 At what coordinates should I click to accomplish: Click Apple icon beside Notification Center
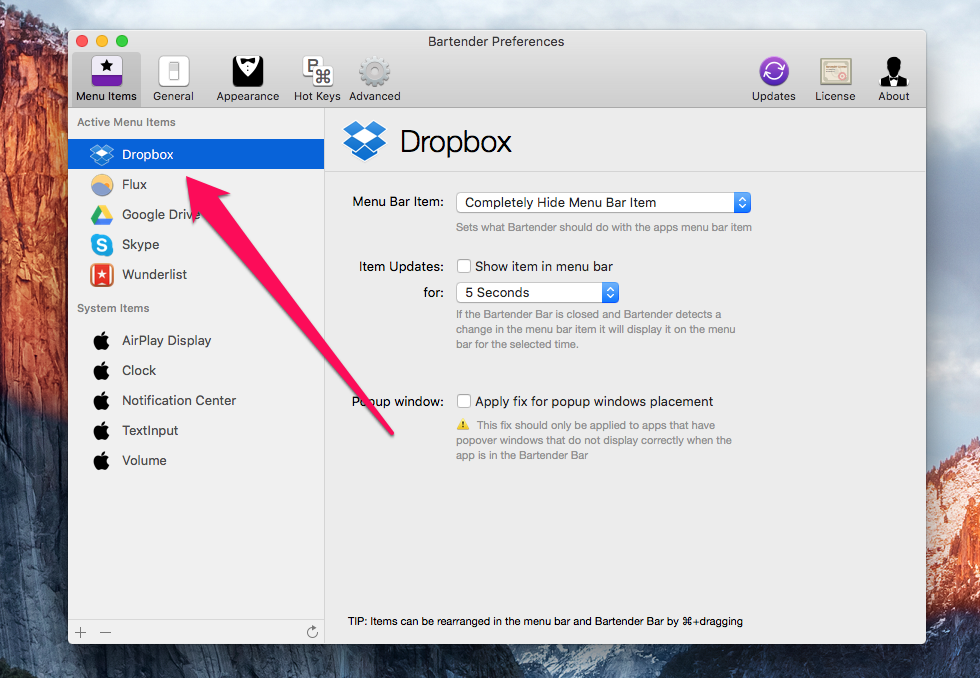pos(101,401)
